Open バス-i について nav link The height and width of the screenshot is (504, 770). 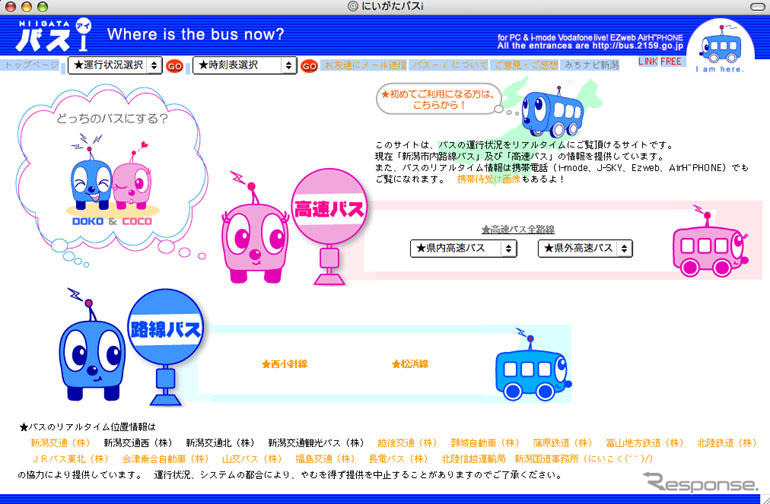pos(450,65)
